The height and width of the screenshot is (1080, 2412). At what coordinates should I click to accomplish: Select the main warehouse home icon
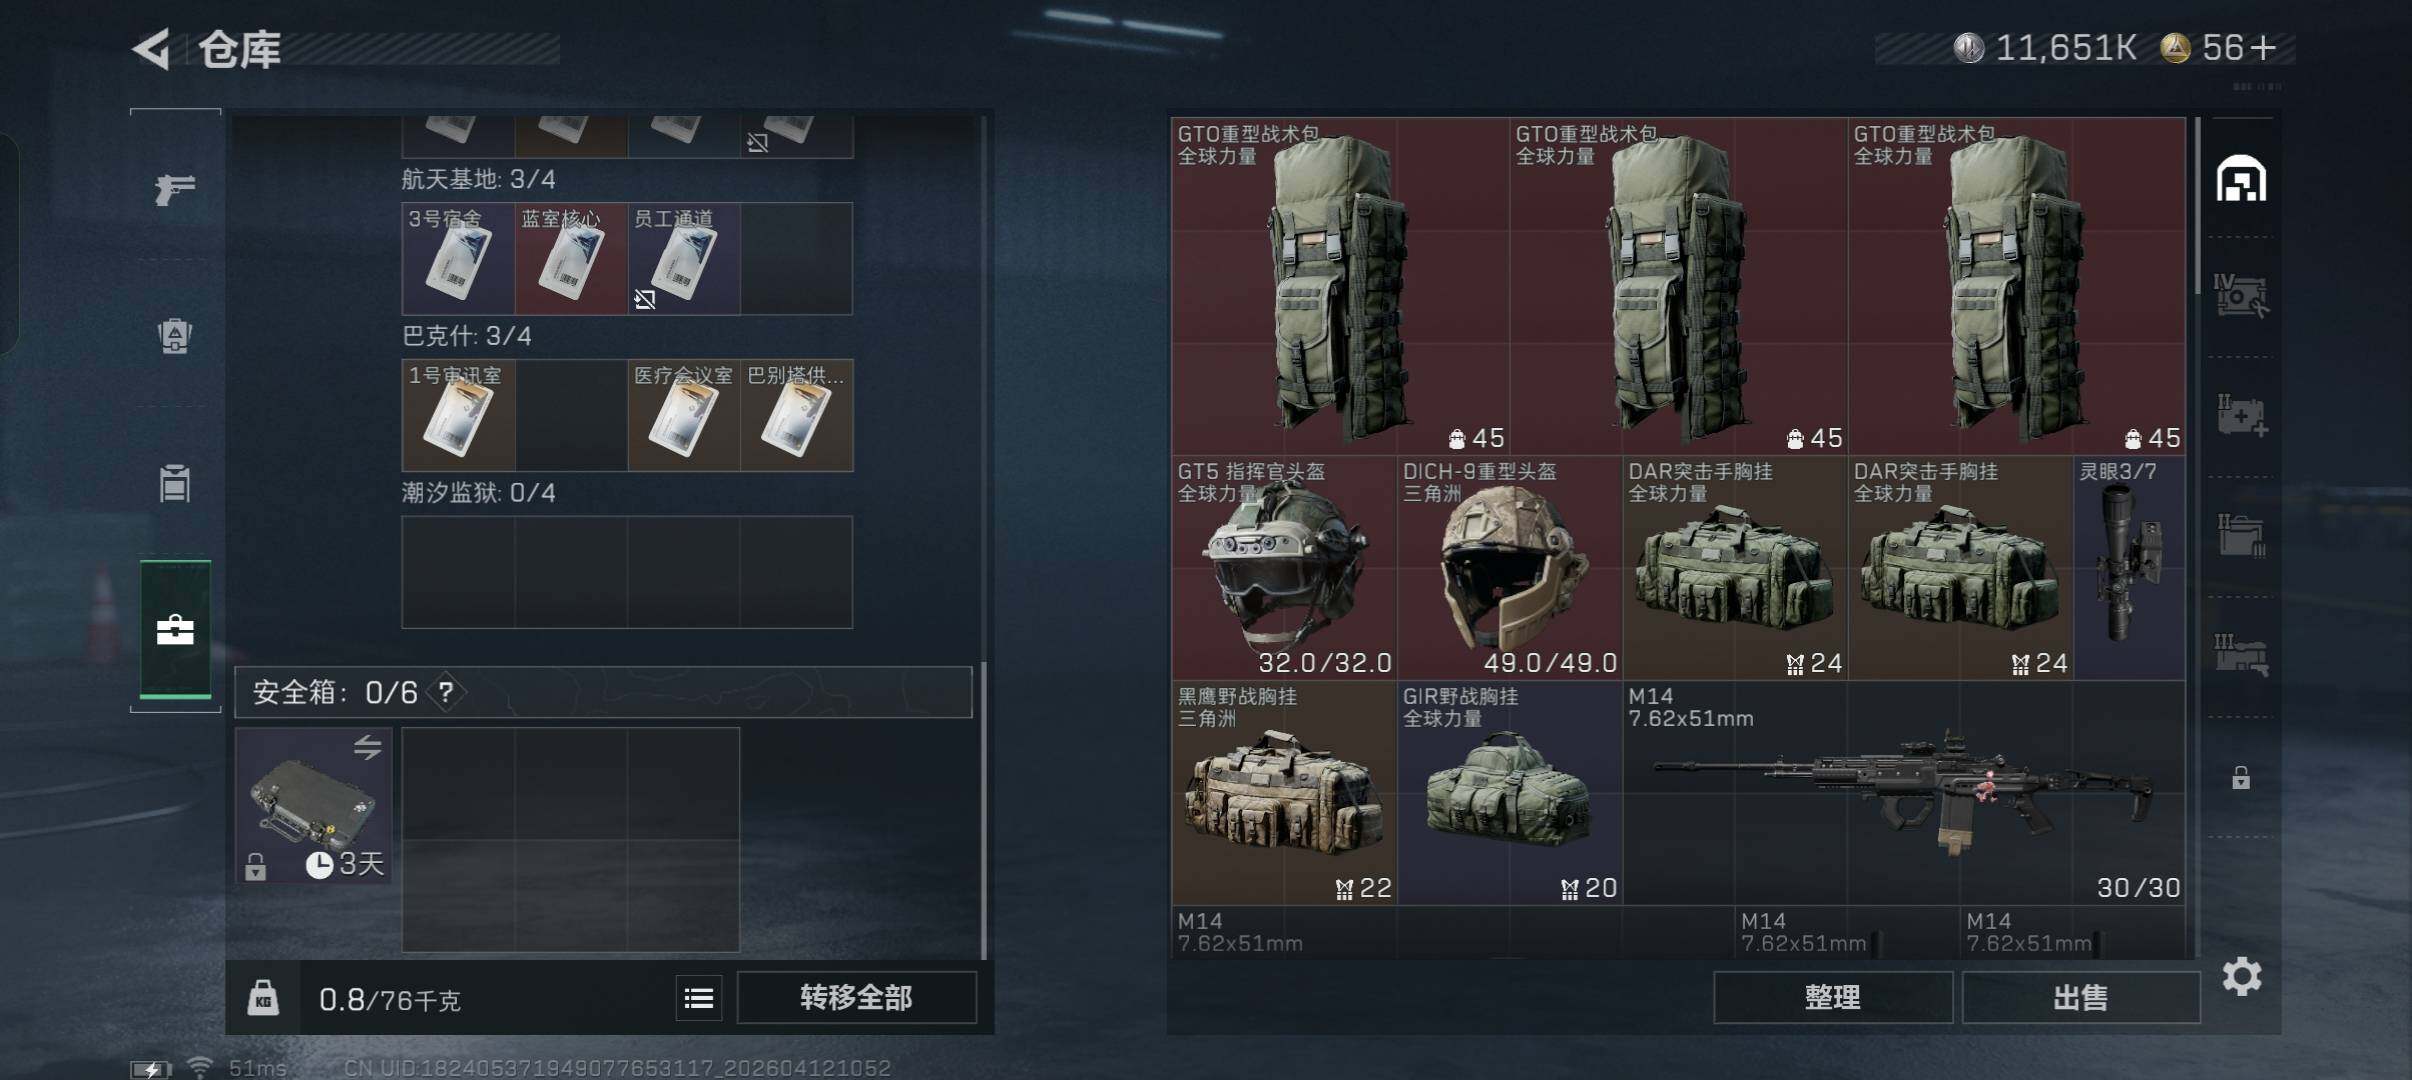2241,179
